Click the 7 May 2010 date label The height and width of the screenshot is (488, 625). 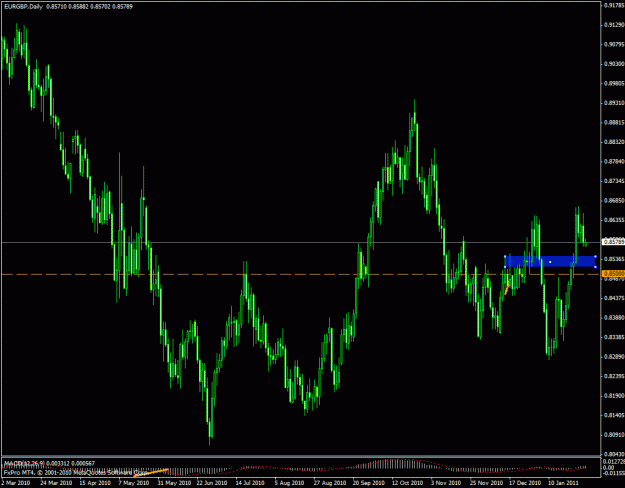tap(134, 483)
